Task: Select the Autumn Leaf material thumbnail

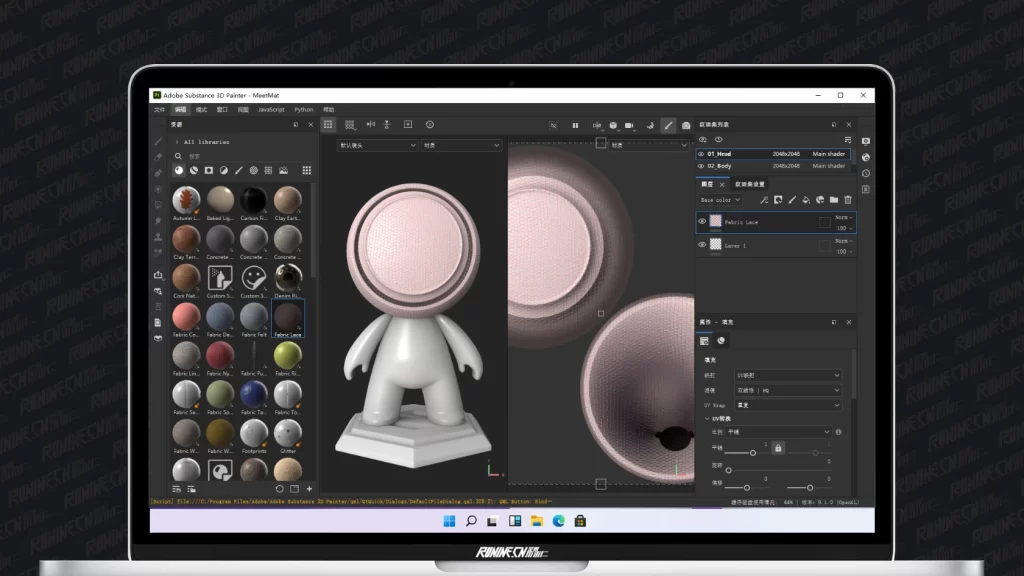Action: (186, 199)
